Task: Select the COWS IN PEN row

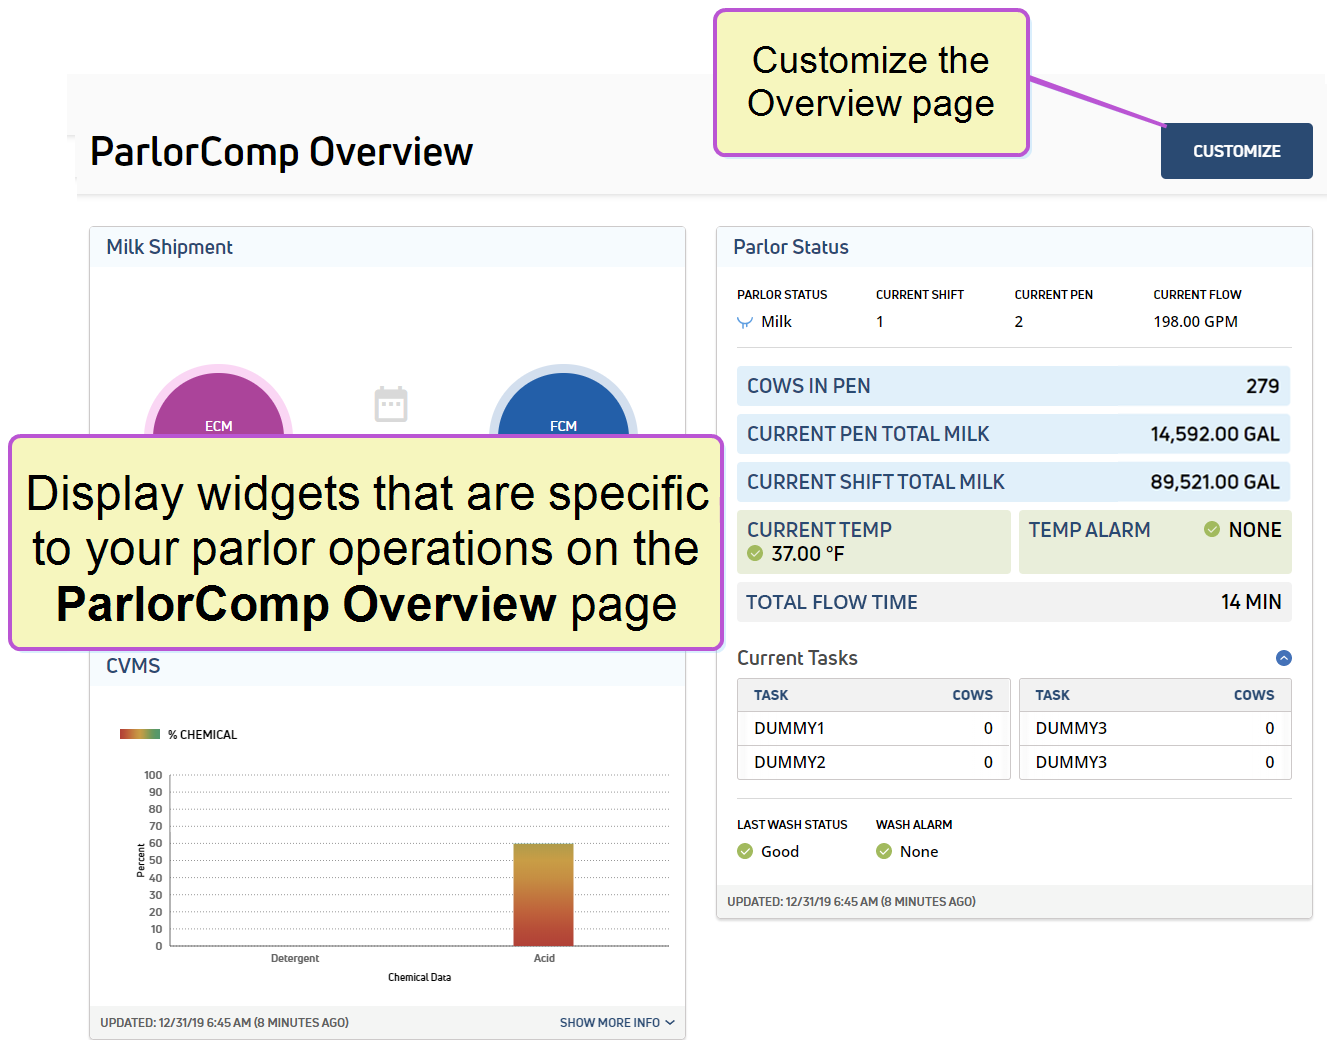Action: coord(1013,386)
